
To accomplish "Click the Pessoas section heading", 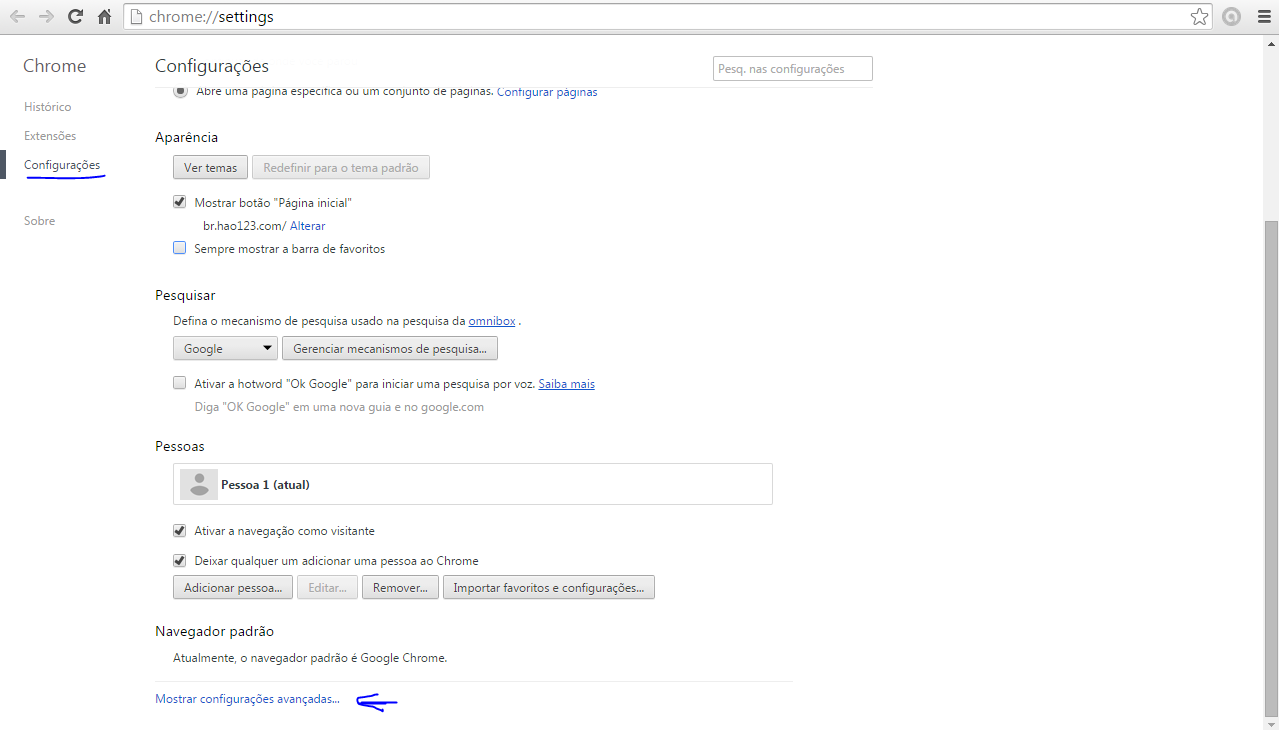I will coord(180,446).
